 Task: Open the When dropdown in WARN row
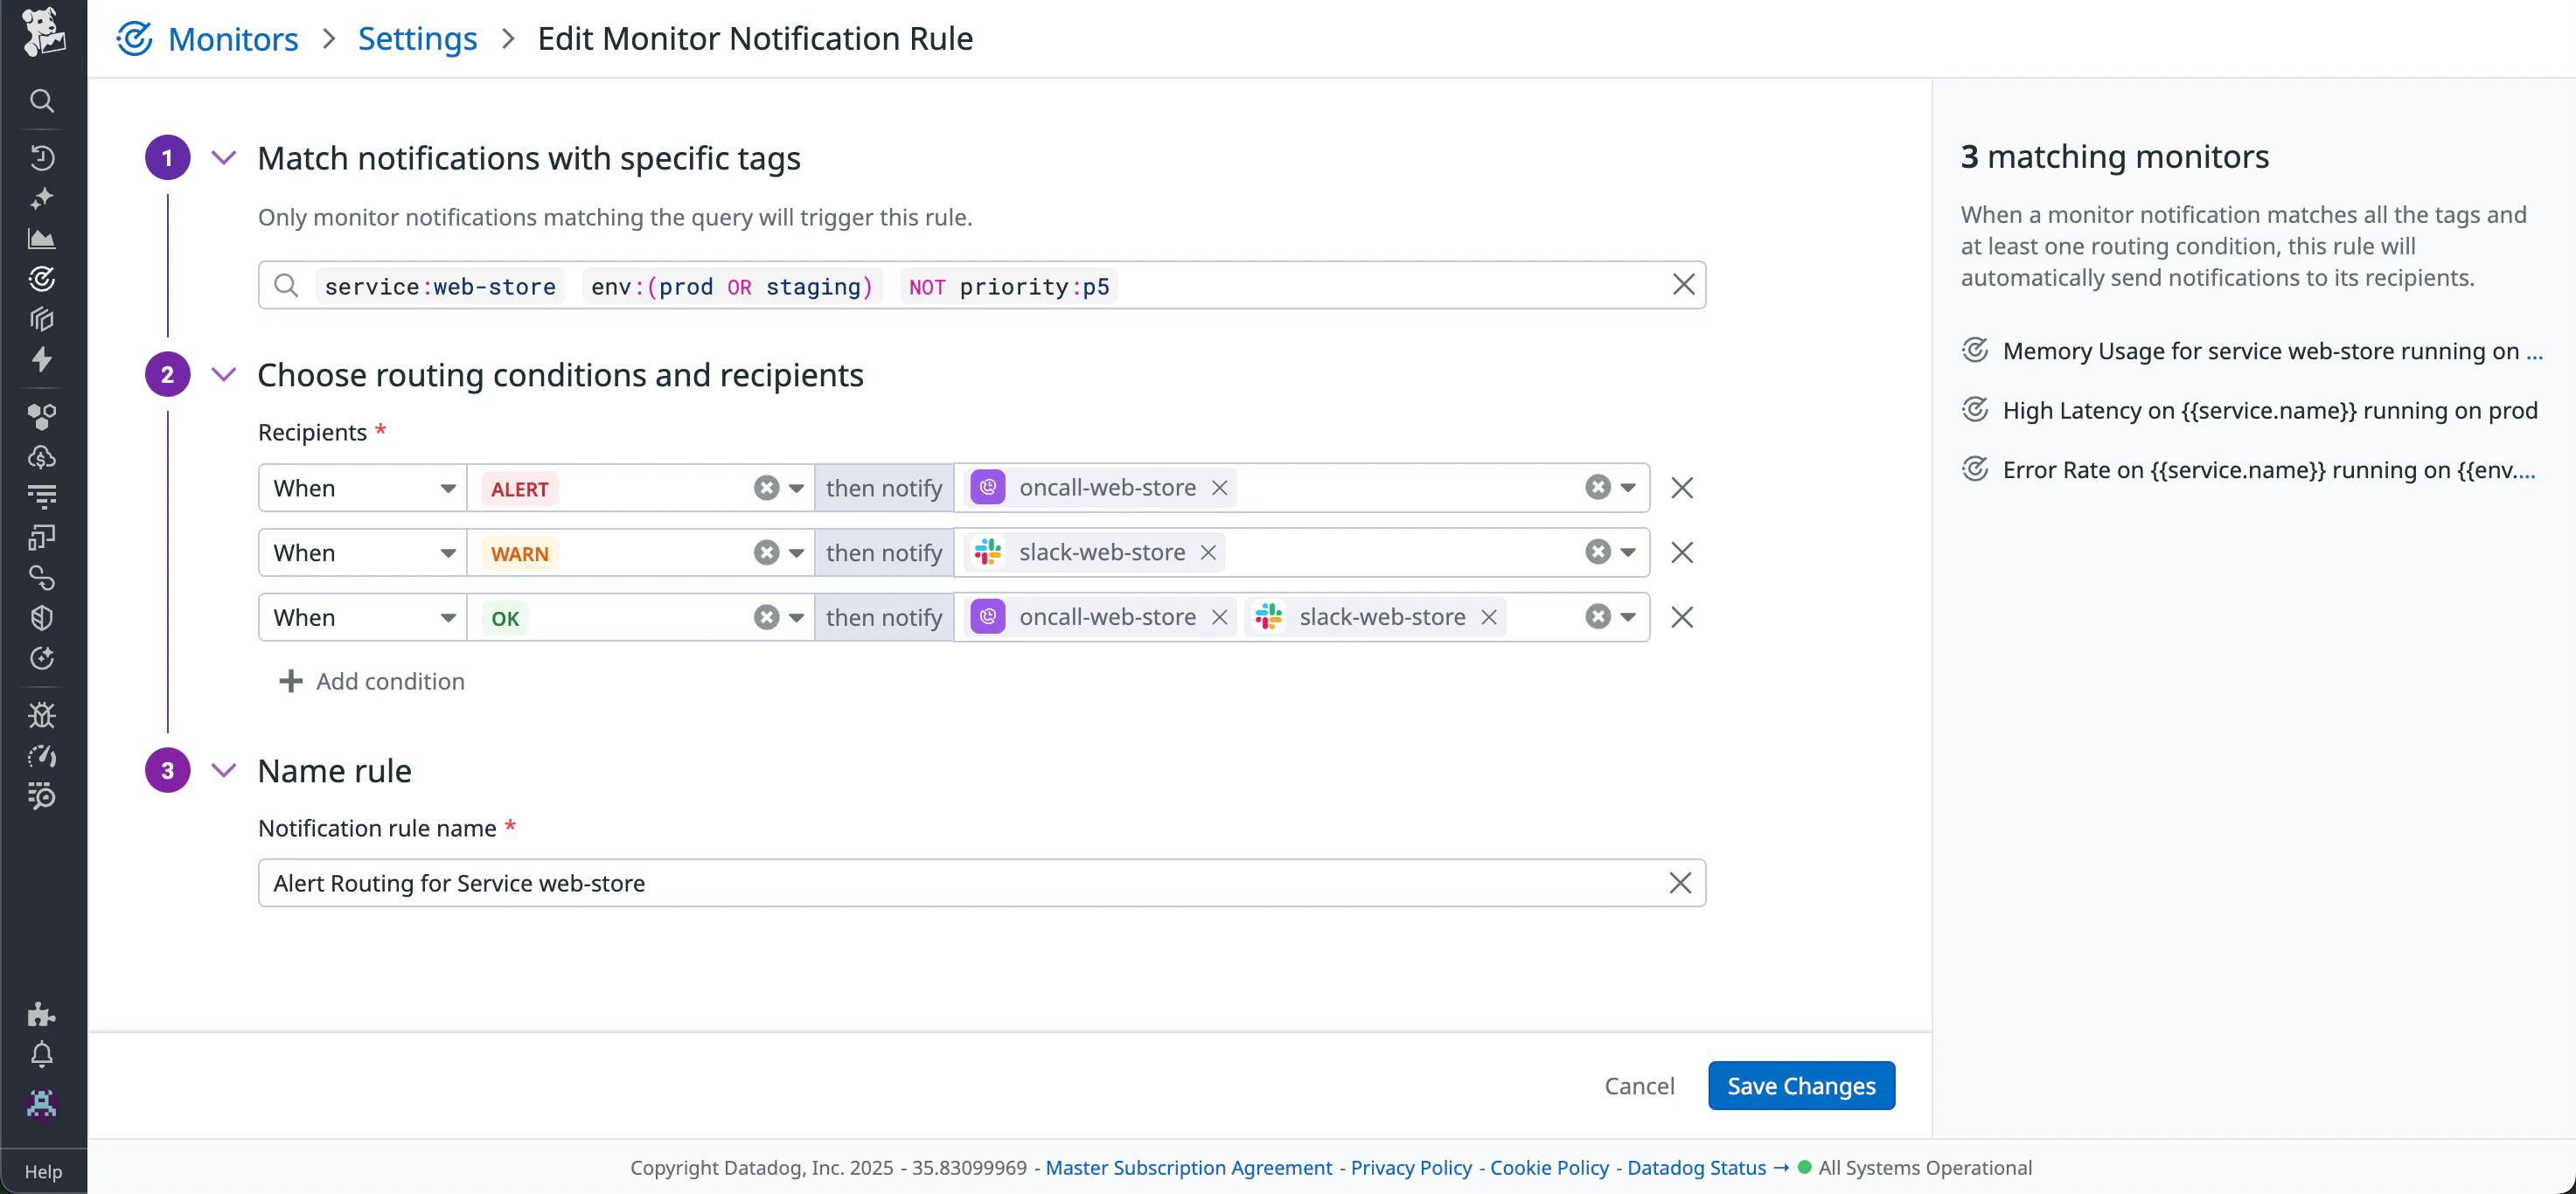pos(363,552)
